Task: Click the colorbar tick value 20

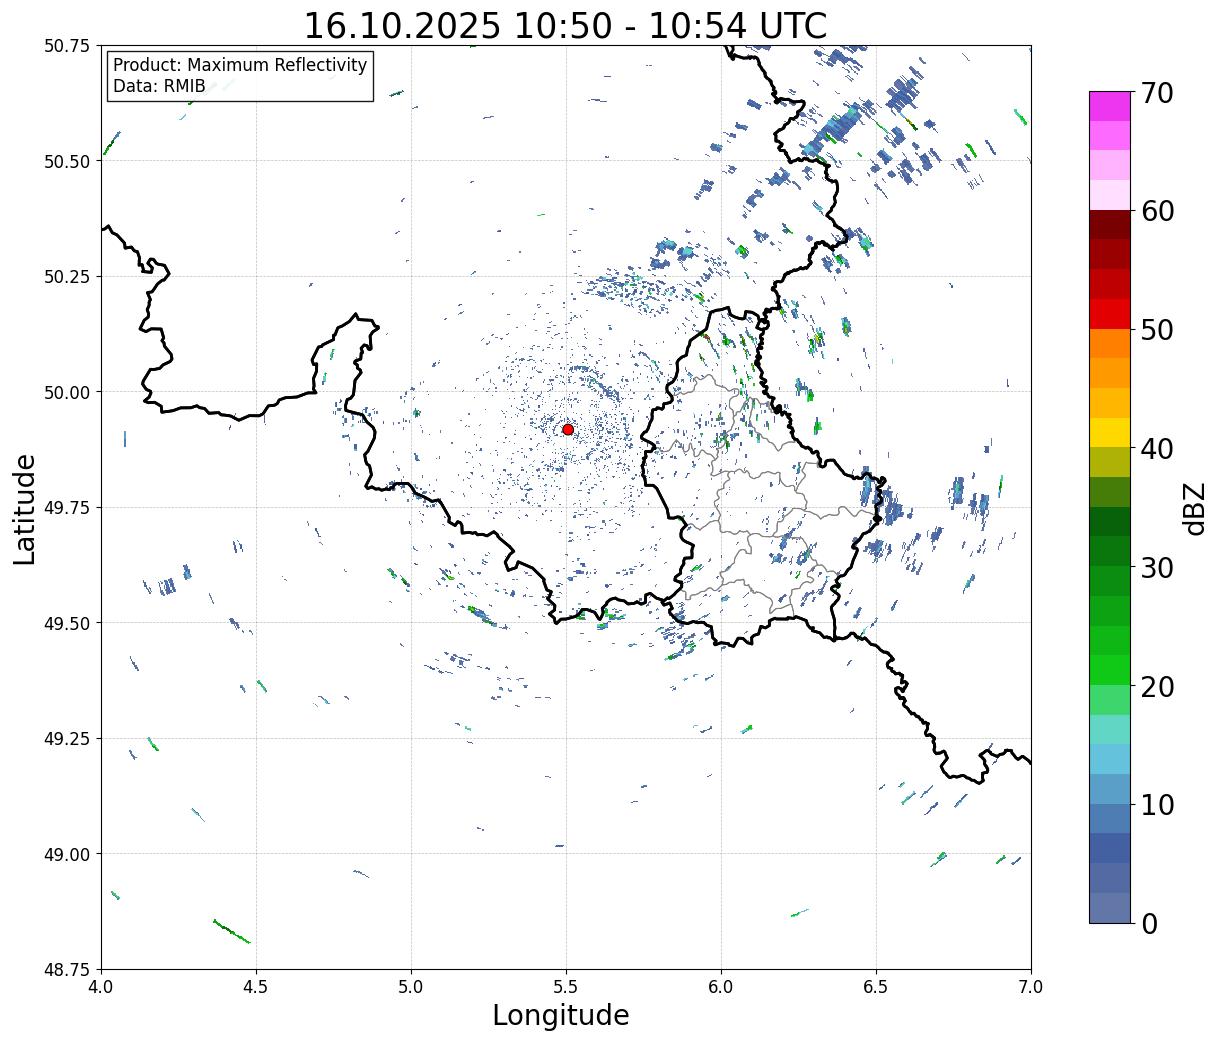Action: pos(1156,686)
